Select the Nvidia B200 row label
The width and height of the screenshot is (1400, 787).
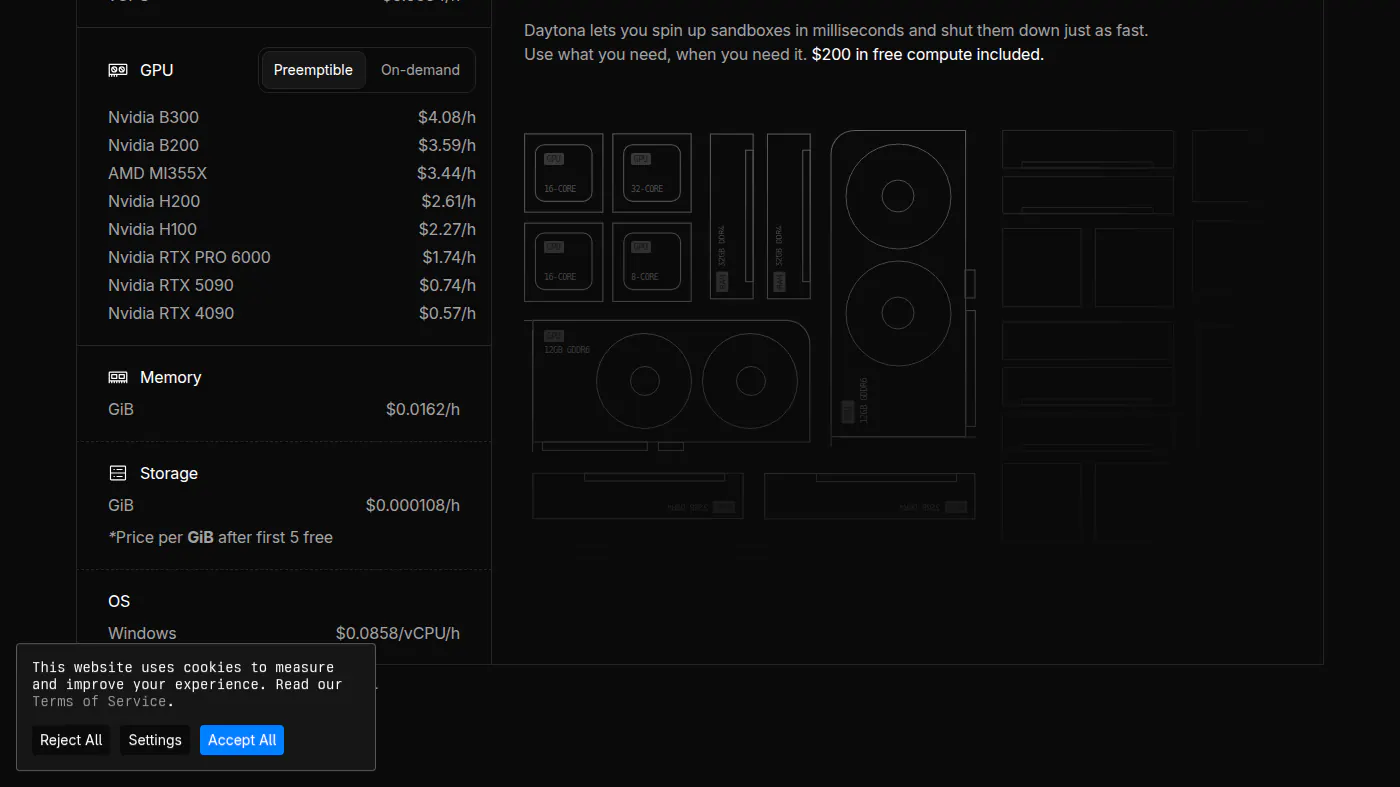153,145
